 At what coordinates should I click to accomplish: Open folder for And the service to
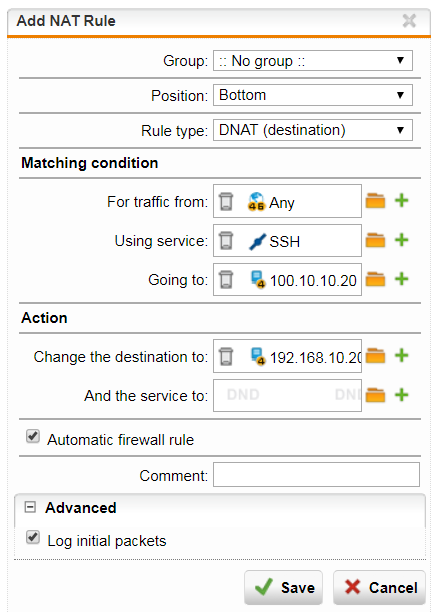tap(375, 395)
